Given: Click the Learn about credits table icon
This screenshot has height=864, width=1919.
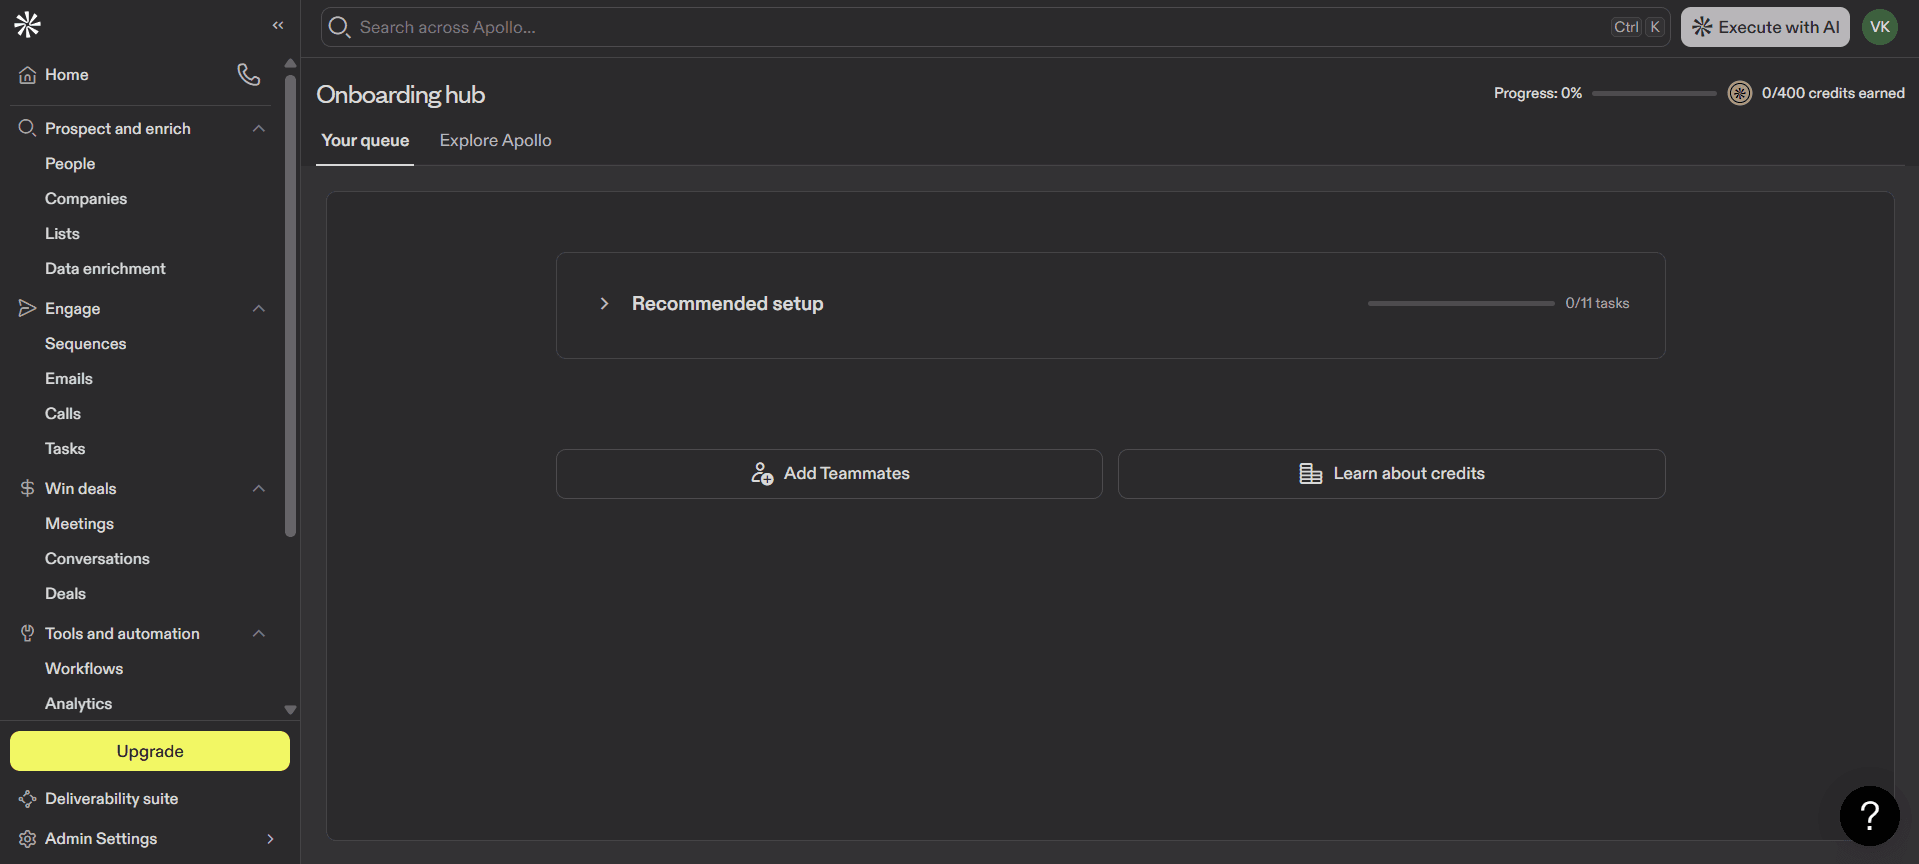Looking at the screenshot, I should (x=1311, y=473).
